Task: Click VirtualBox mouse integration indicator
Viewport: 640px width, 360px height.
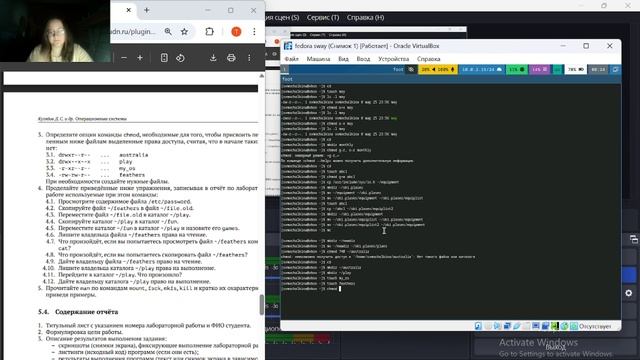Action: coord(564,326)
